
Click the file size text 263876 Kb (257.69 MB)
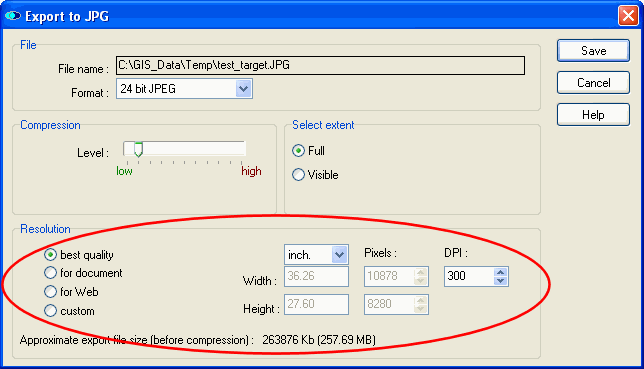(319, 340)
